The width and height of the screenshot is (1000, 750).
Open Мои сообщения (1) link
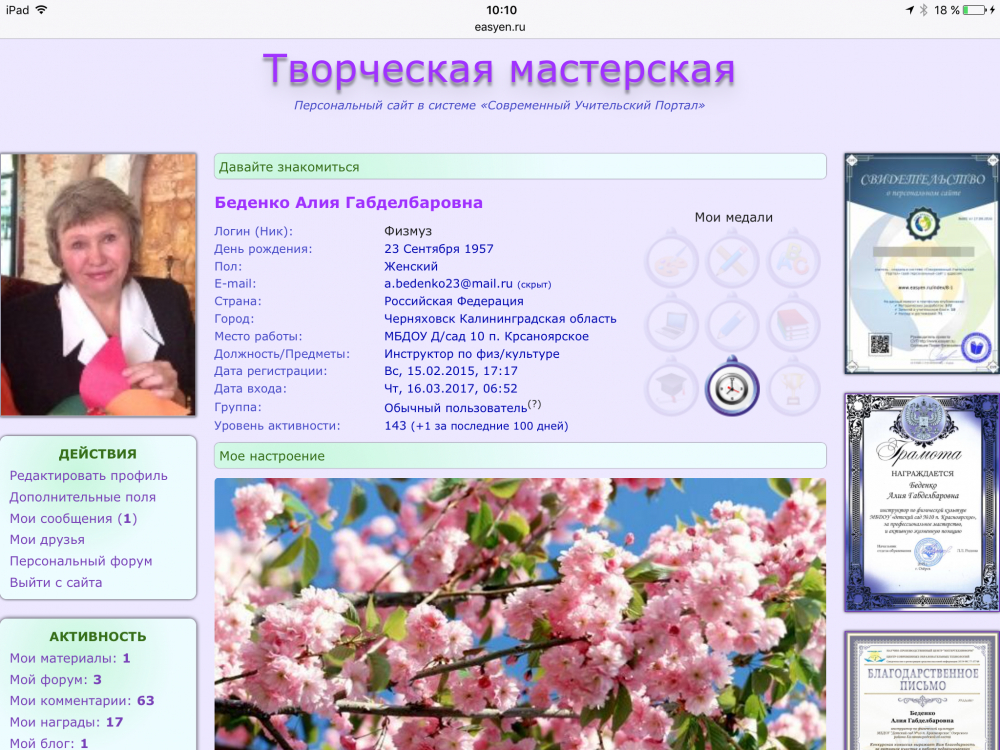tap(73, 518)
